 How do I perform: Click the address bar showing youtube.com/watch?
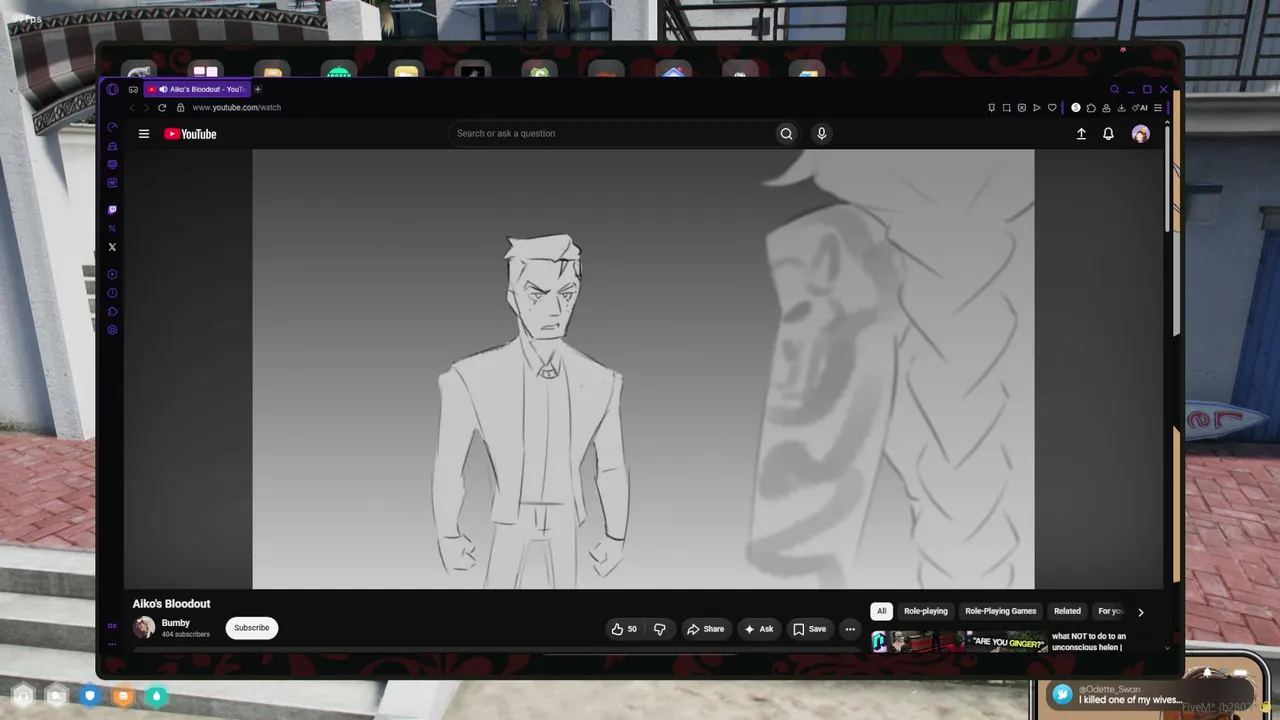(236, 108)
